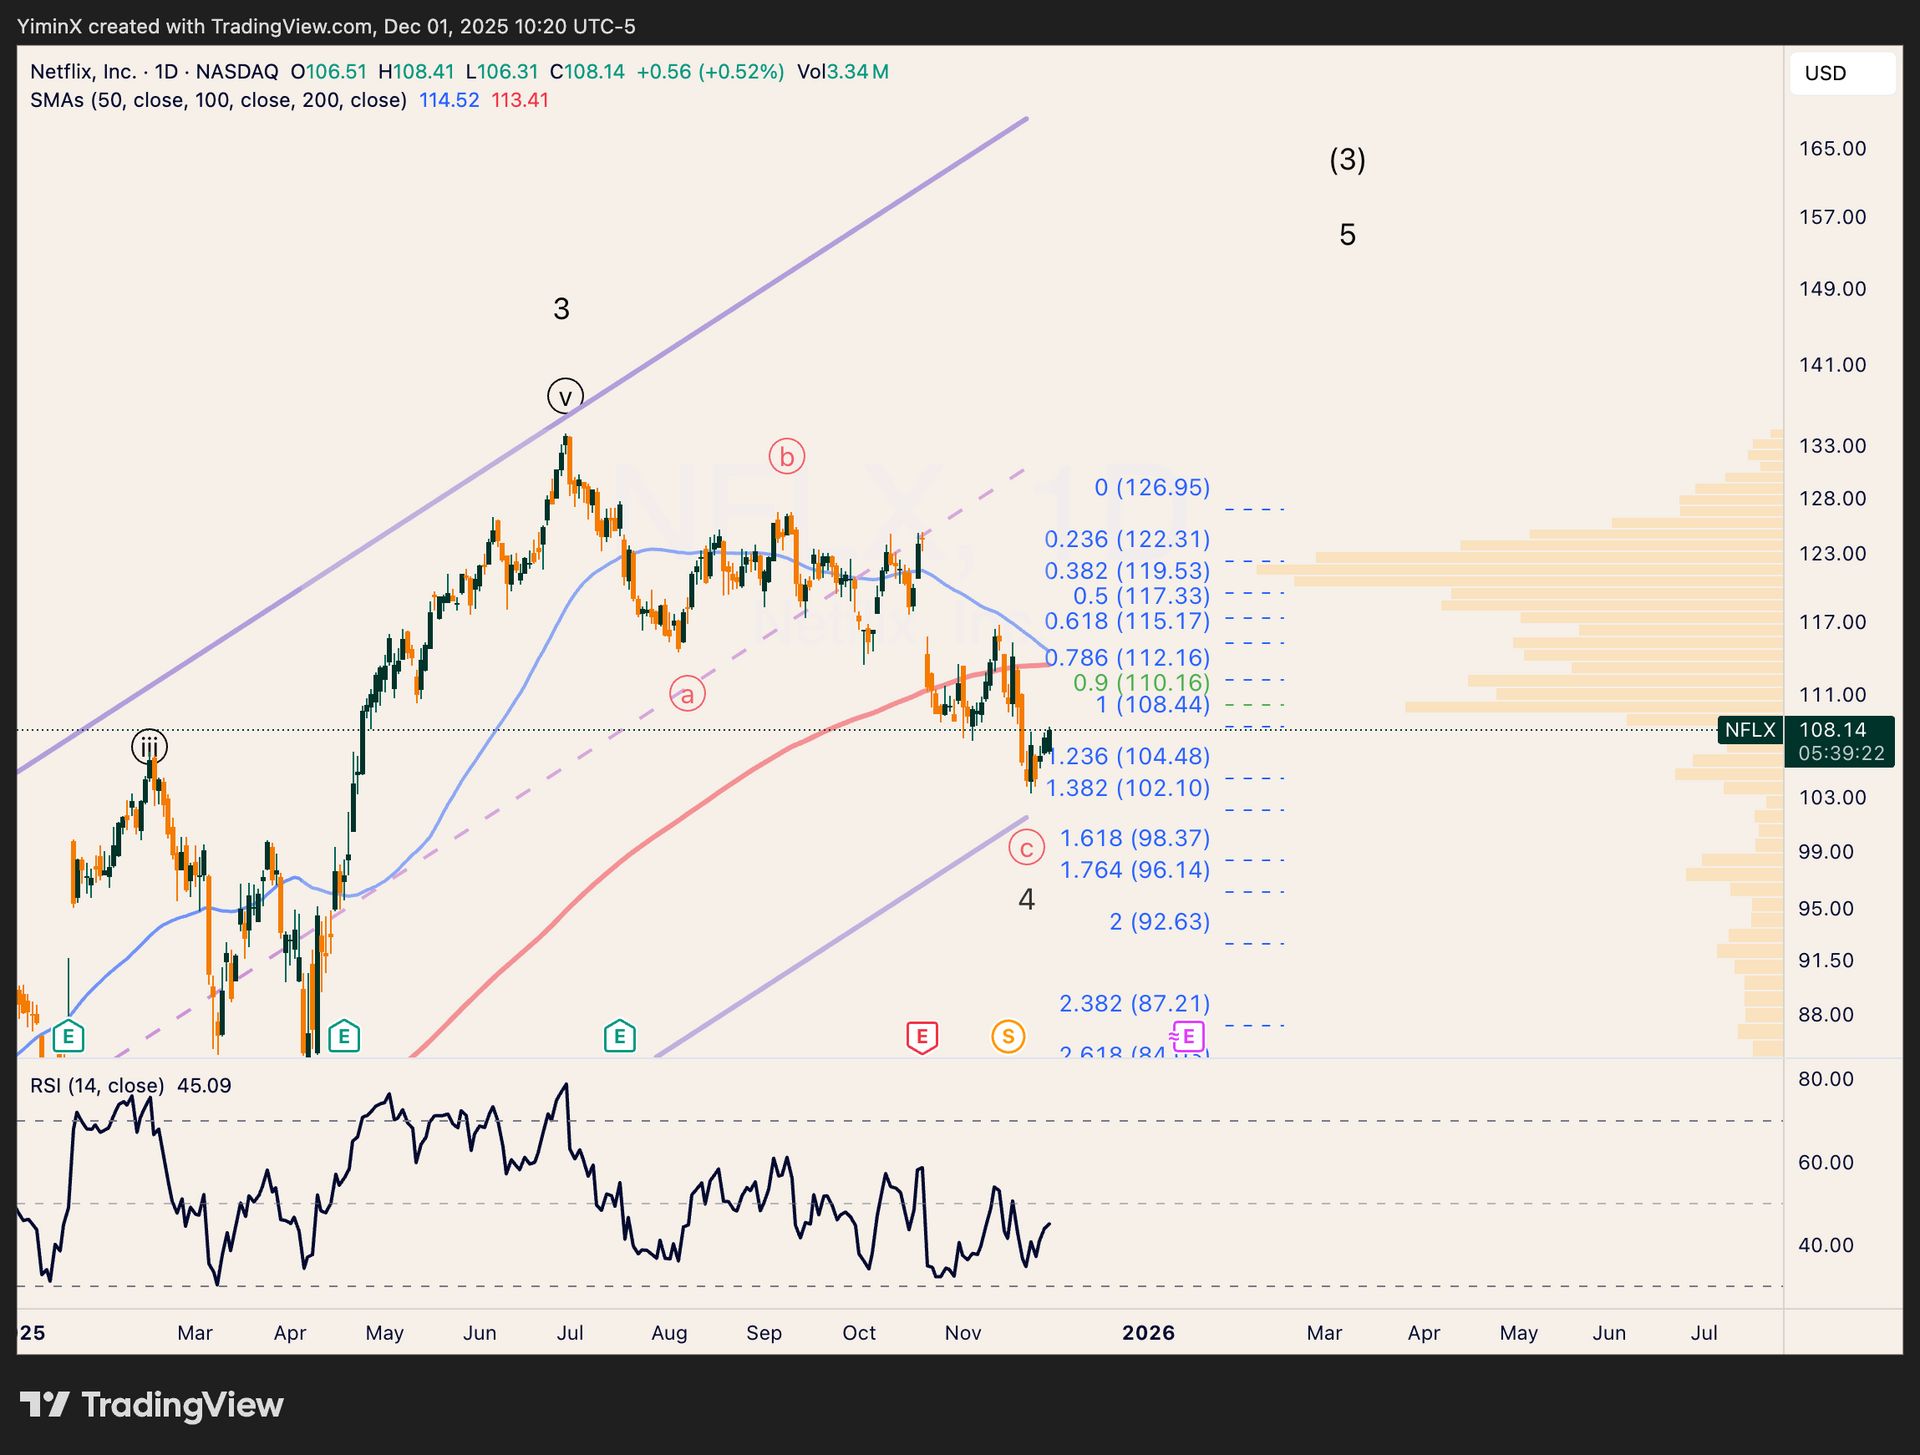The width and height of the screenshot is (1920, 1455).
Task: Click the purple upcoming earnings E marker
Action: click(1188, 1037)
